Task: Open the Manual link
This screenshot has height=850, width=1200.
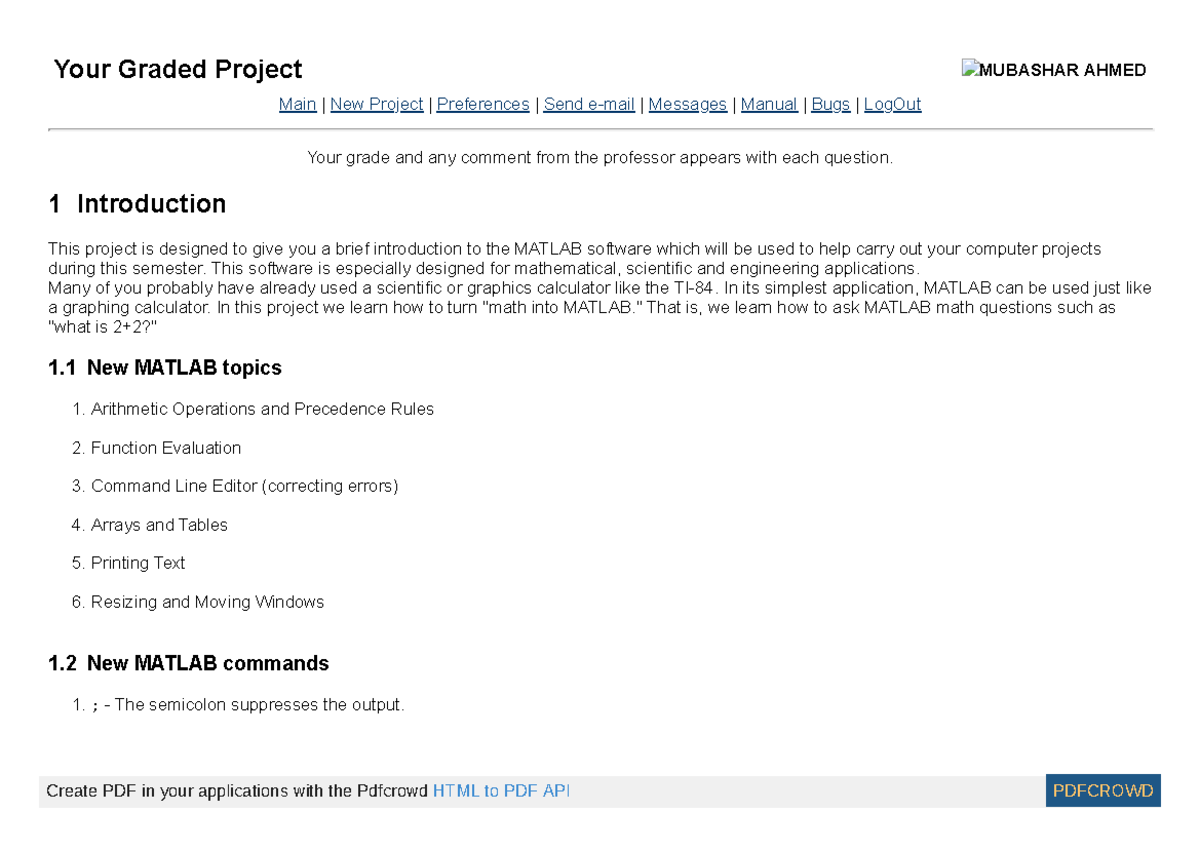Action: pyautogui.click(x=769, y=104)
